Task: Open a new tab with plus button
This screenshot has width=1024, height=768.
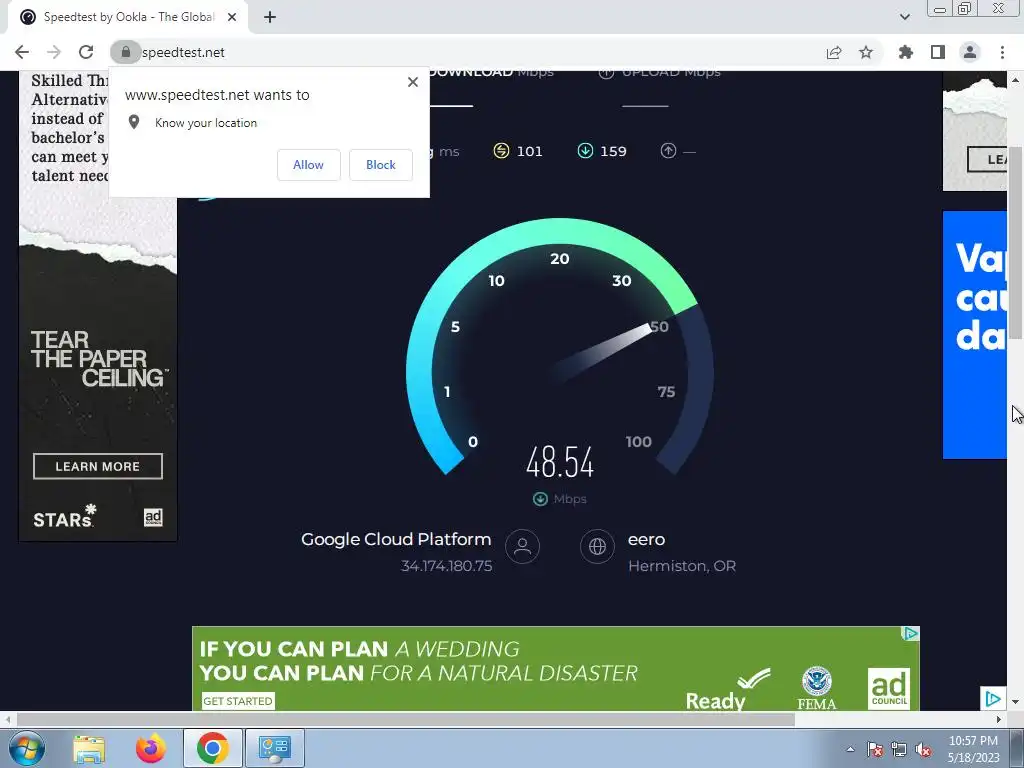Action: [270, 17]
